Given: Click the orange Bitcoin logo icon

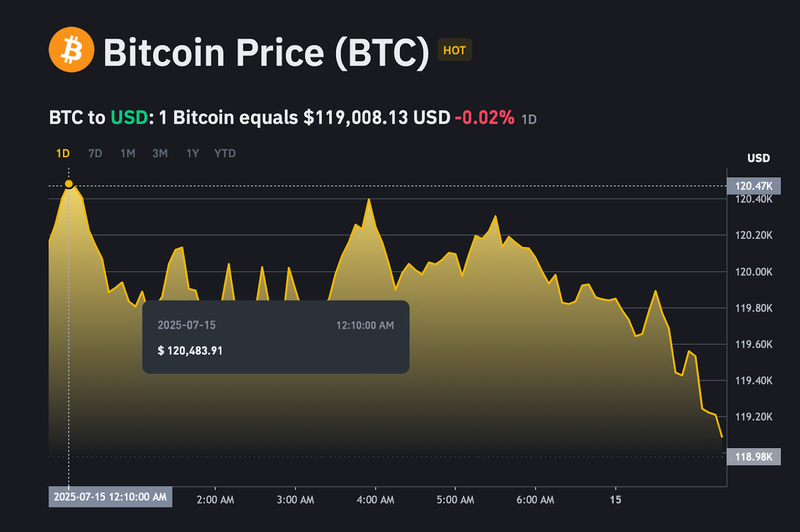Looking at the screenshot, I should tap(71, 49).
